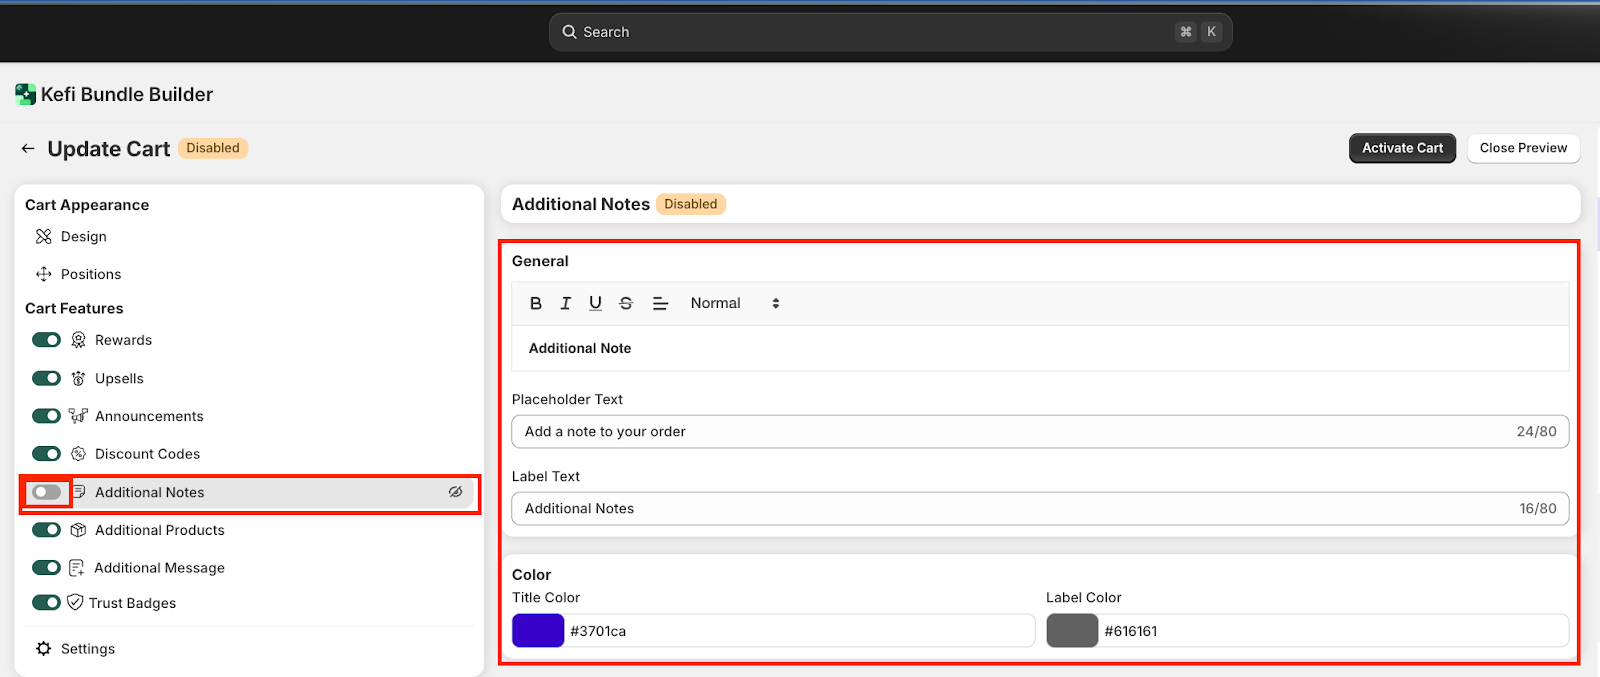The height and width of the screenshot is (677, 1600).
Task: Apply strikethrough formatting to the text
Action: coord(626,303)
